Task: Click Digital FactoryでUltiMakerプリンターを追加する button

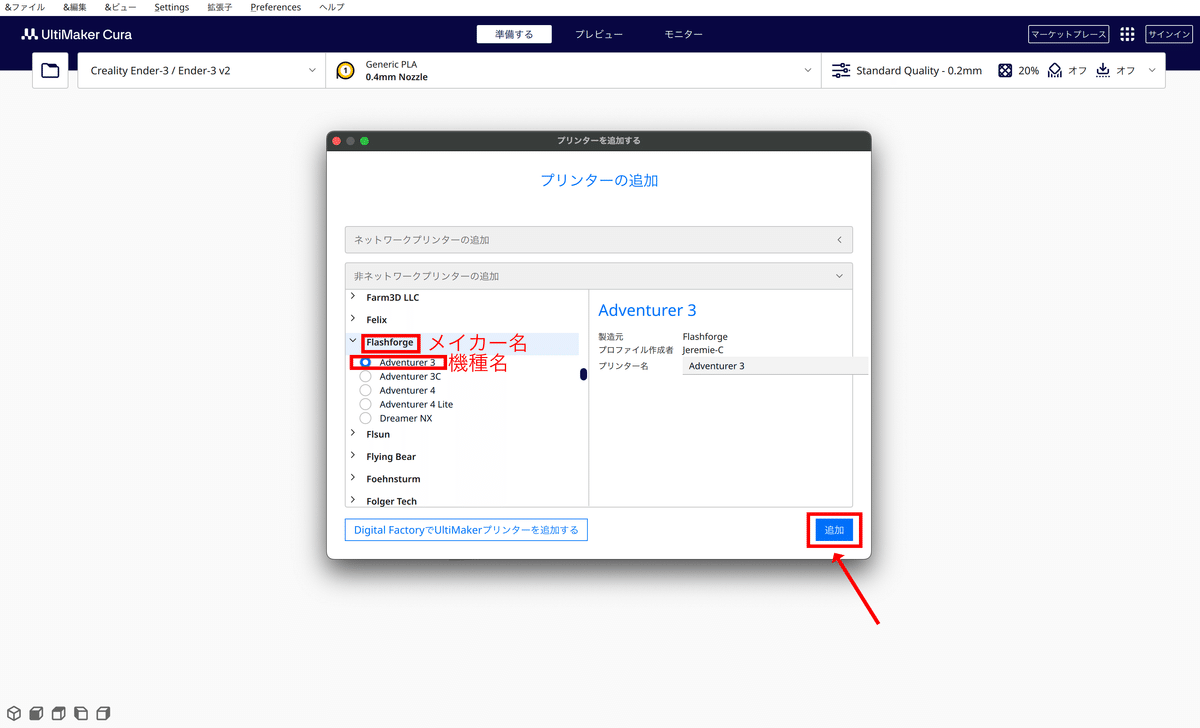Action: click(x=466, y=530)
